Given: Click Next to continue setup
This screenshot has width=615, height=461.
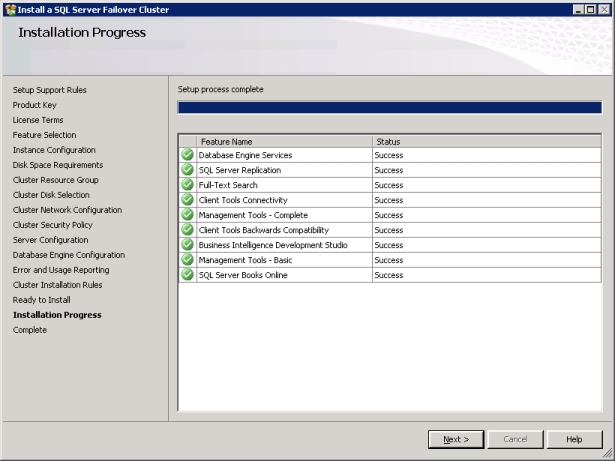Looking at the screenshot, I should tap(456, 439).
